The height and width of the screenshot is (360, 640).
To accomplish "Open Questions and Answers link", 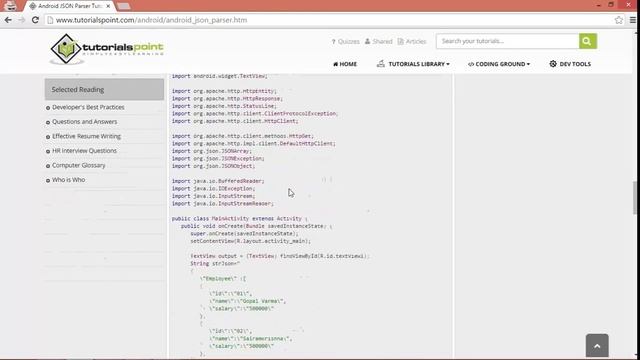I will (84, 122).
